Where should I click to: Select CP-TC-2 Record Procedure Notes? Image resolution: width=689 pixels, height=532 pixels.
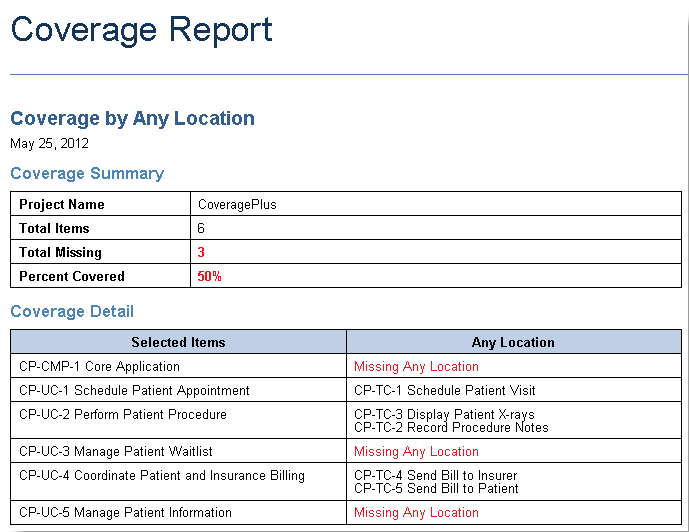click(x=451, y=427)
